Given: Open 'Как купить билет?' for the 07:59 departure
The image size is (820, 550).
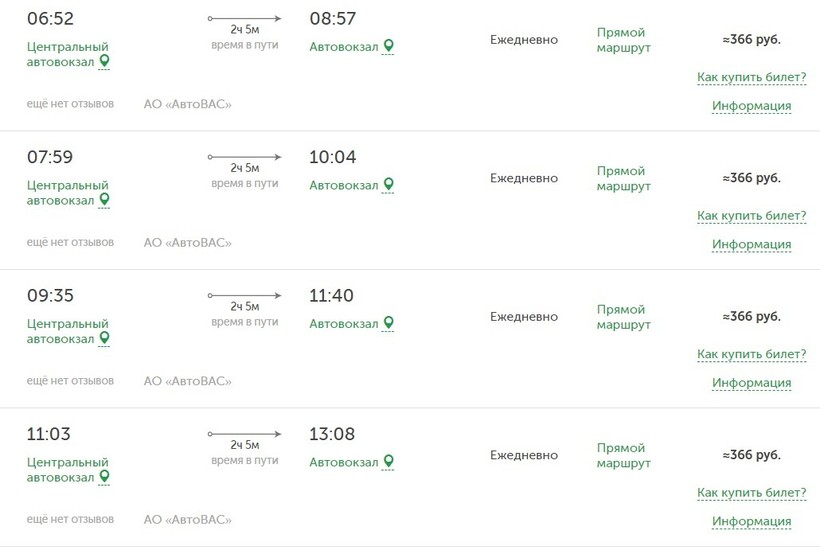Looking at the screenshot, I should point(751,216).
